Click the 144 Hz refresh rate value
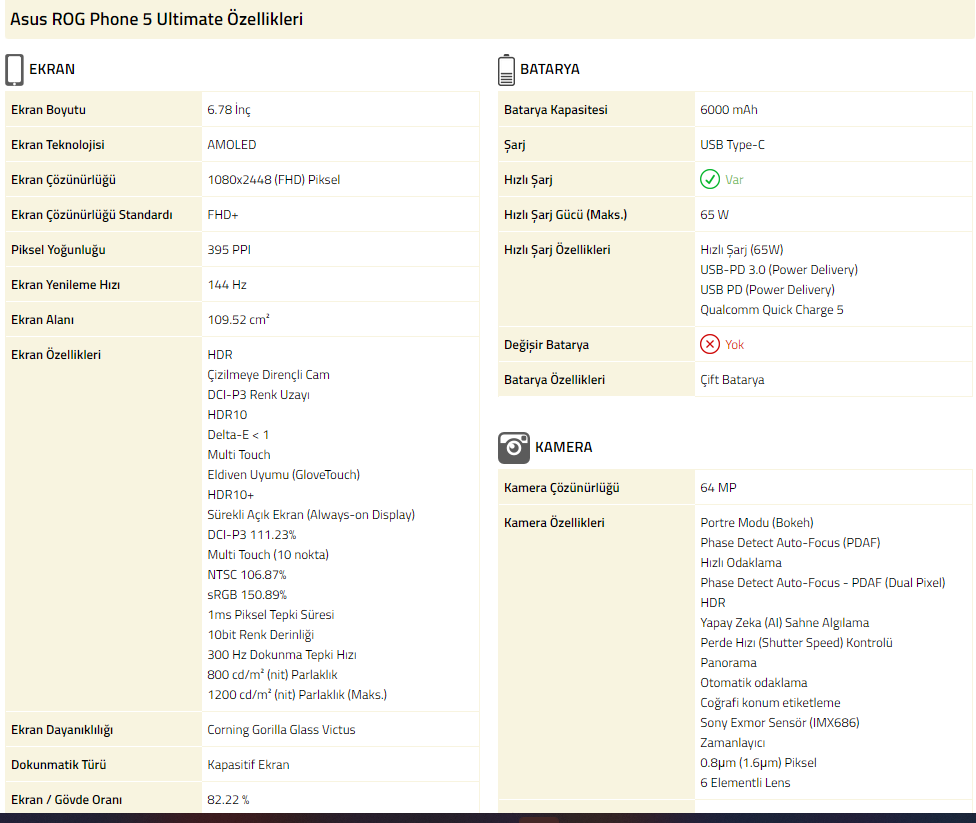The image size is (976, 823). [227, 285]
